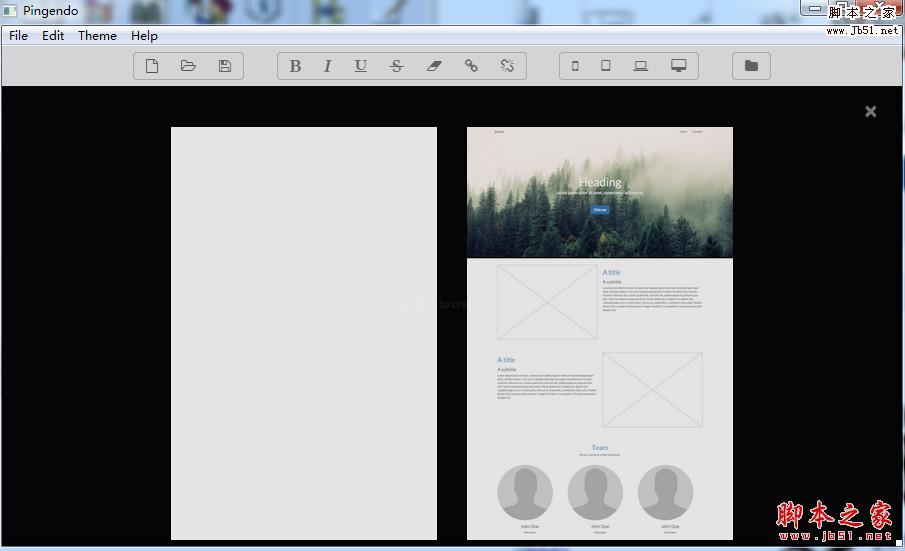Open the Theme menu
Viewport: 905px width, 551px height.
(97, 35)
